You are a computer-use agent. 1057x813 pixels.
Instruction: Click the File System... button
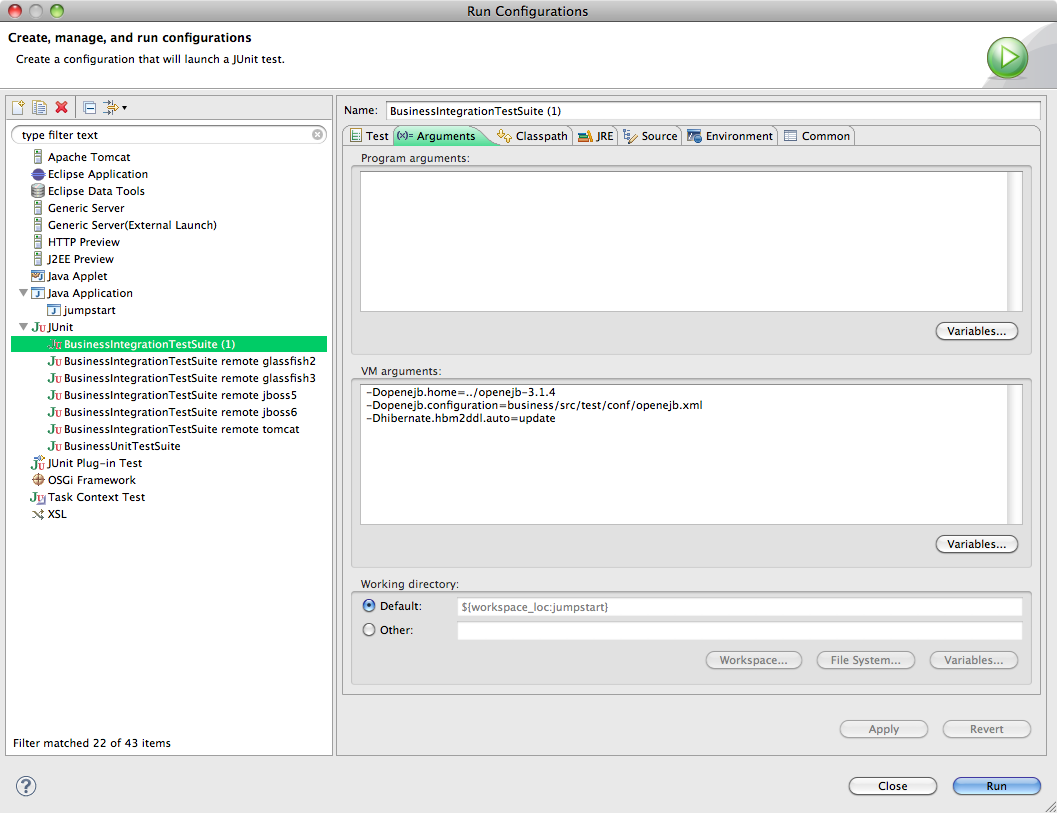point(866,660)
